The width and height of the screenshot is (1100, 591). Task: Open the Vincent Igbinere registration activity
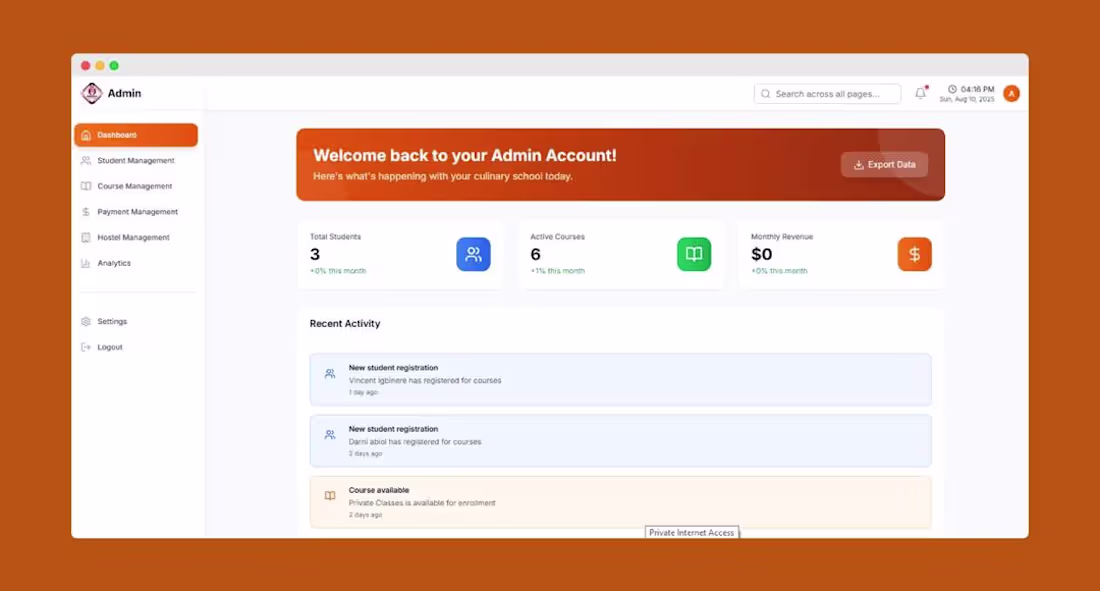tap(621, 380)
